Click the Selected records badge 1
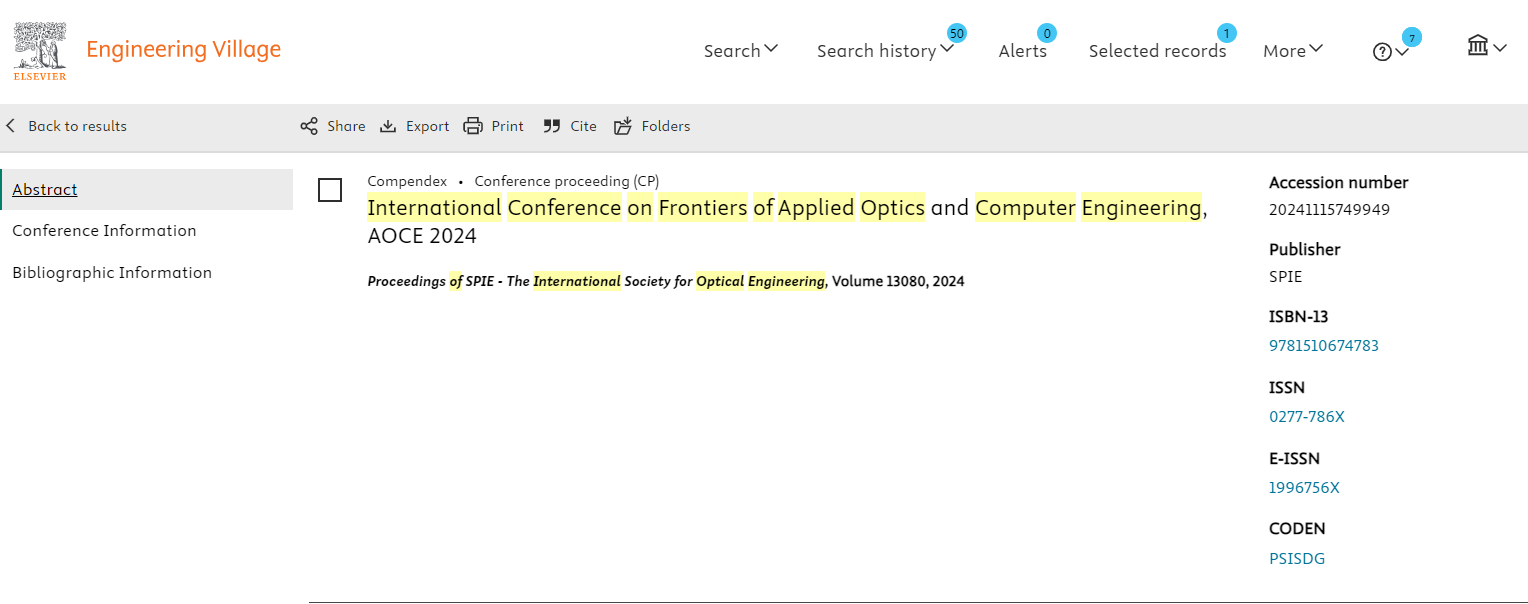Image resolution: width=1528 pixels, height=604 pixels. click(1227, 34)
